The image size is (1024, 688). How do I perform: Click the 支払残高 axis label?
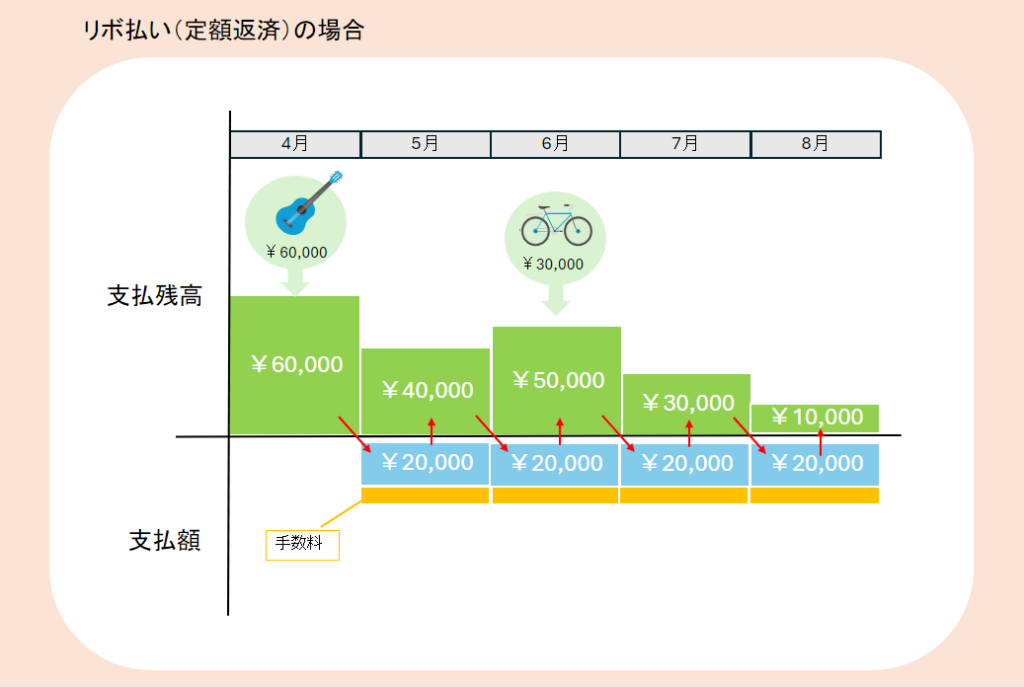pos(155,297)
